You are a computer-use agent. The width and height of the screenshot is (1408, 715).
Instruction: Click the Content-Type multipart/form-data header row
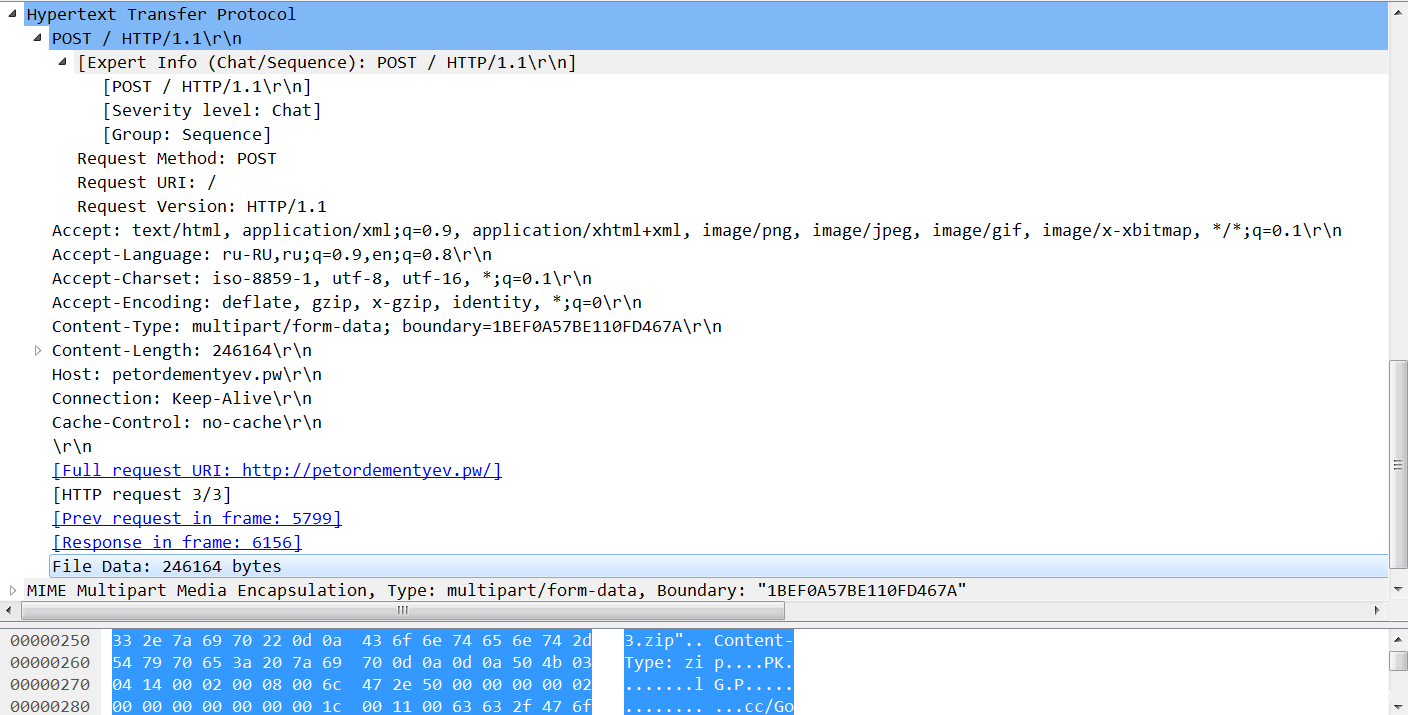click(386, 326)
